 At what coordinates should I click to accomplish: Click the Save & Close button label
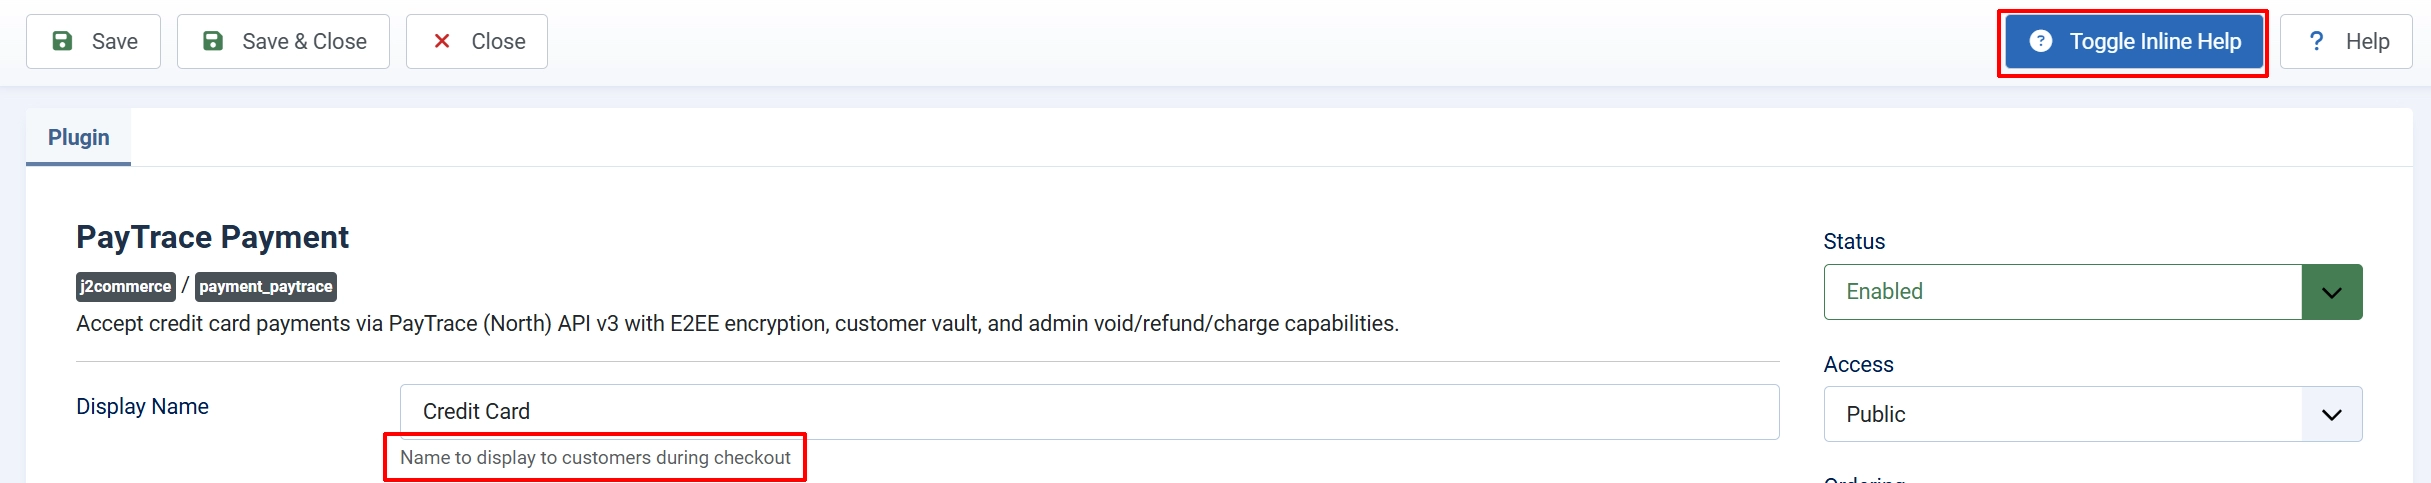(305, 41)
